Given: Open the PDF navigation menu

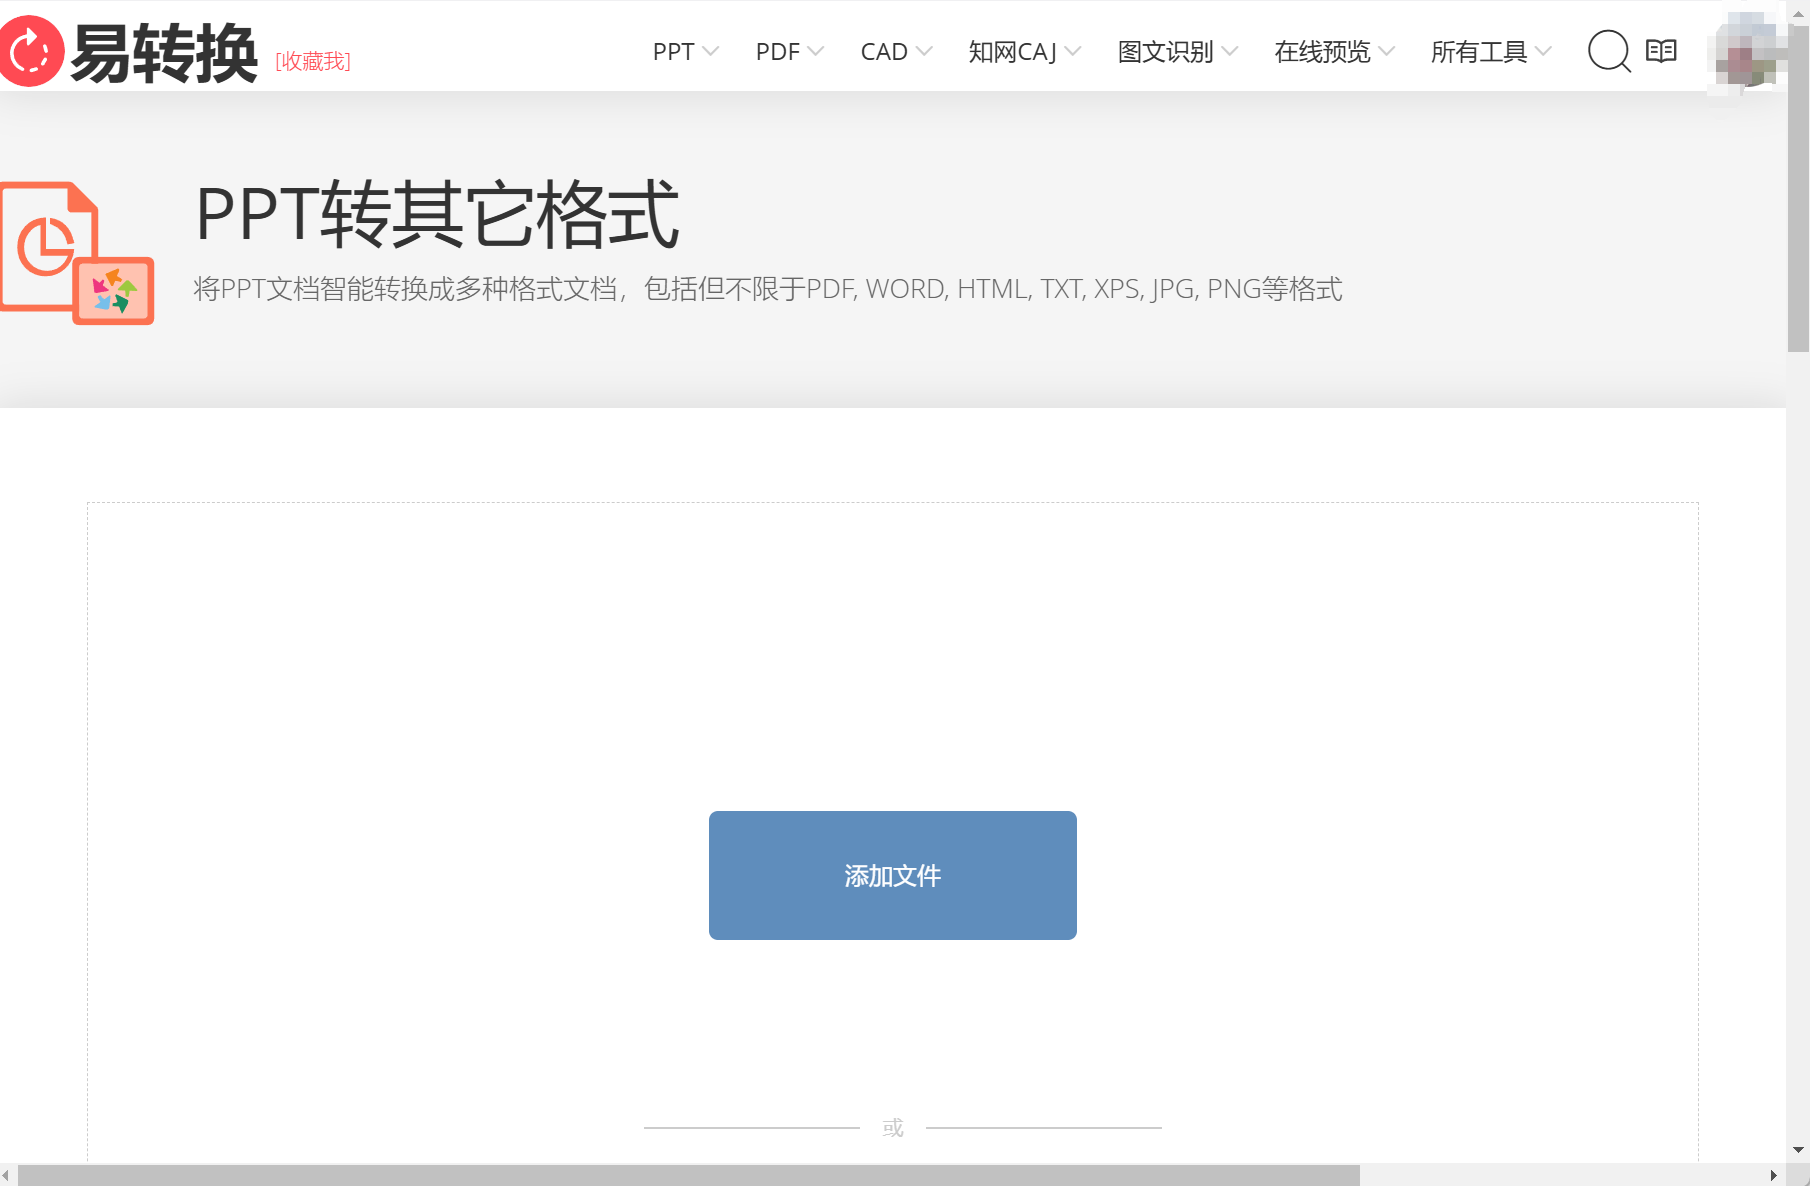Looking at the screenshot, I should (x=778, y=52).
